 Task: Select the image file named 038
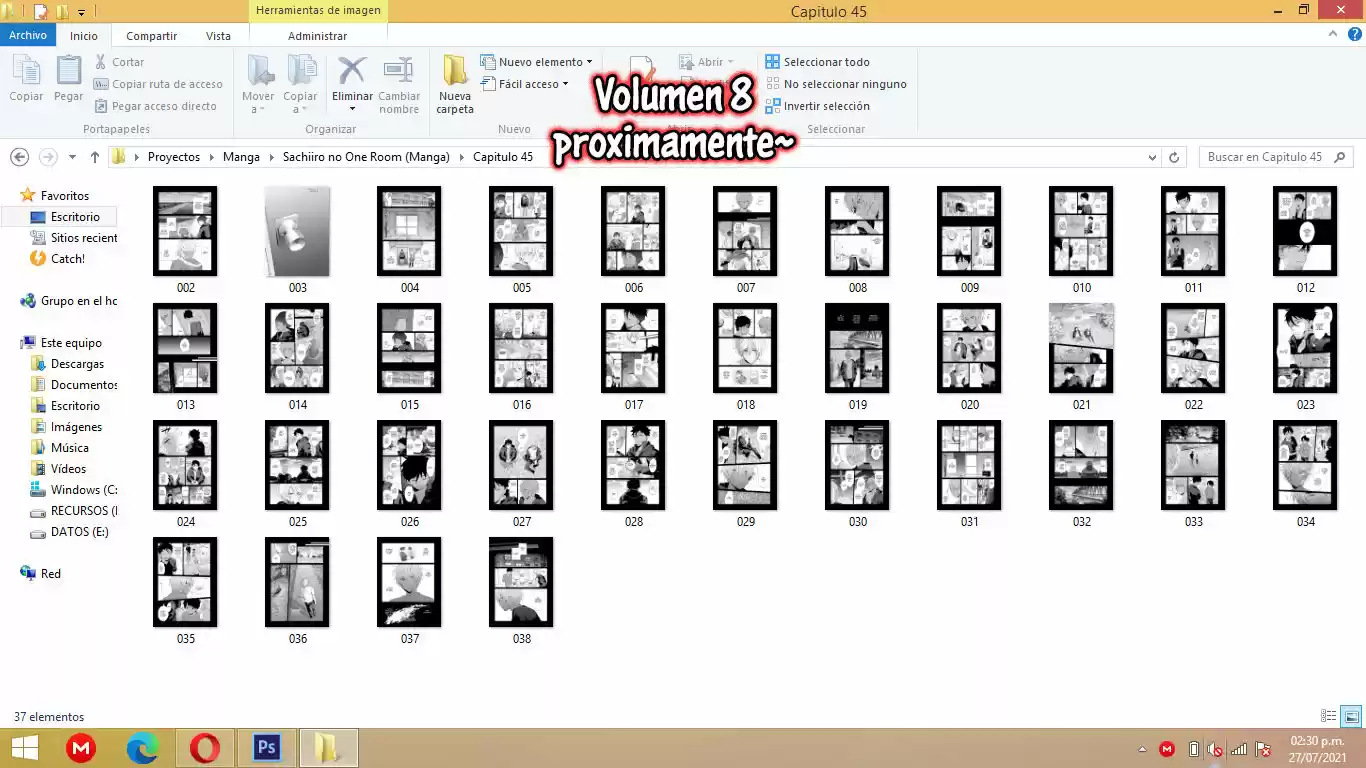[x=521, y=592]
